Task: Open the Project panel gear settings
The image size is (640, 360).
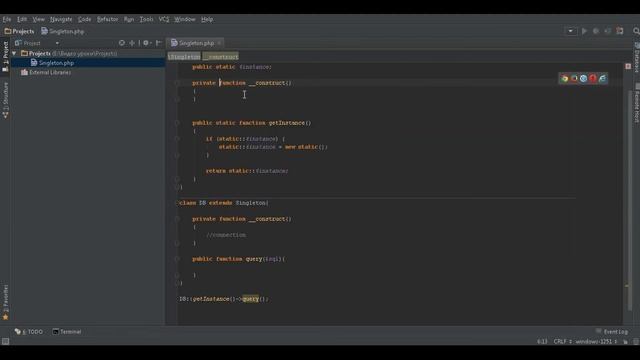Action: (147, 43)
